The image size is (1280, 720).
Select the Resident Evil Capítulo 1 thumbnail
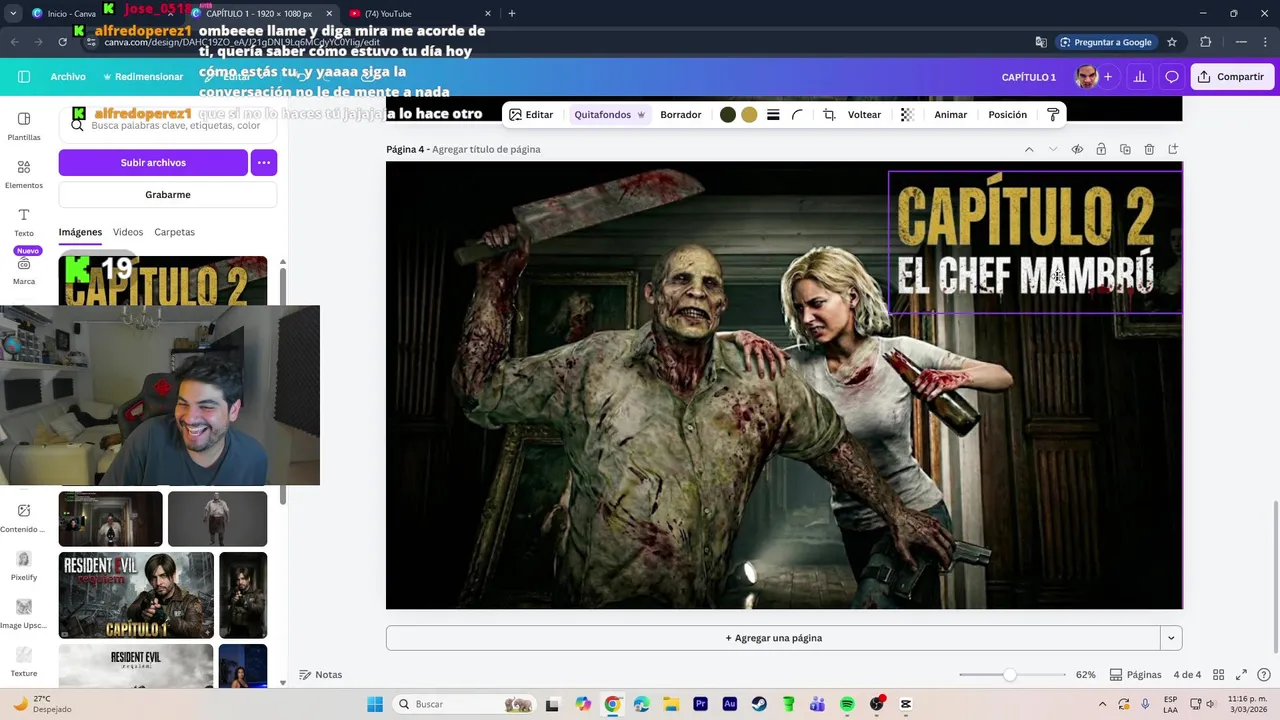[x=136, y=595]
